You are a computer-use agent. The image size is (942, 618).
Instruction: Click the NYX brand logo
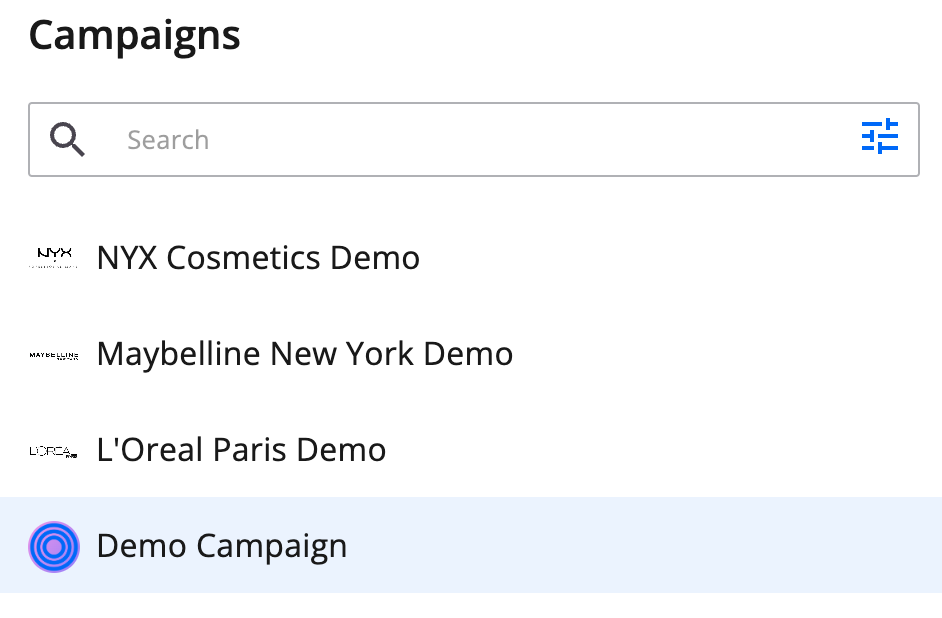point(54,258)
